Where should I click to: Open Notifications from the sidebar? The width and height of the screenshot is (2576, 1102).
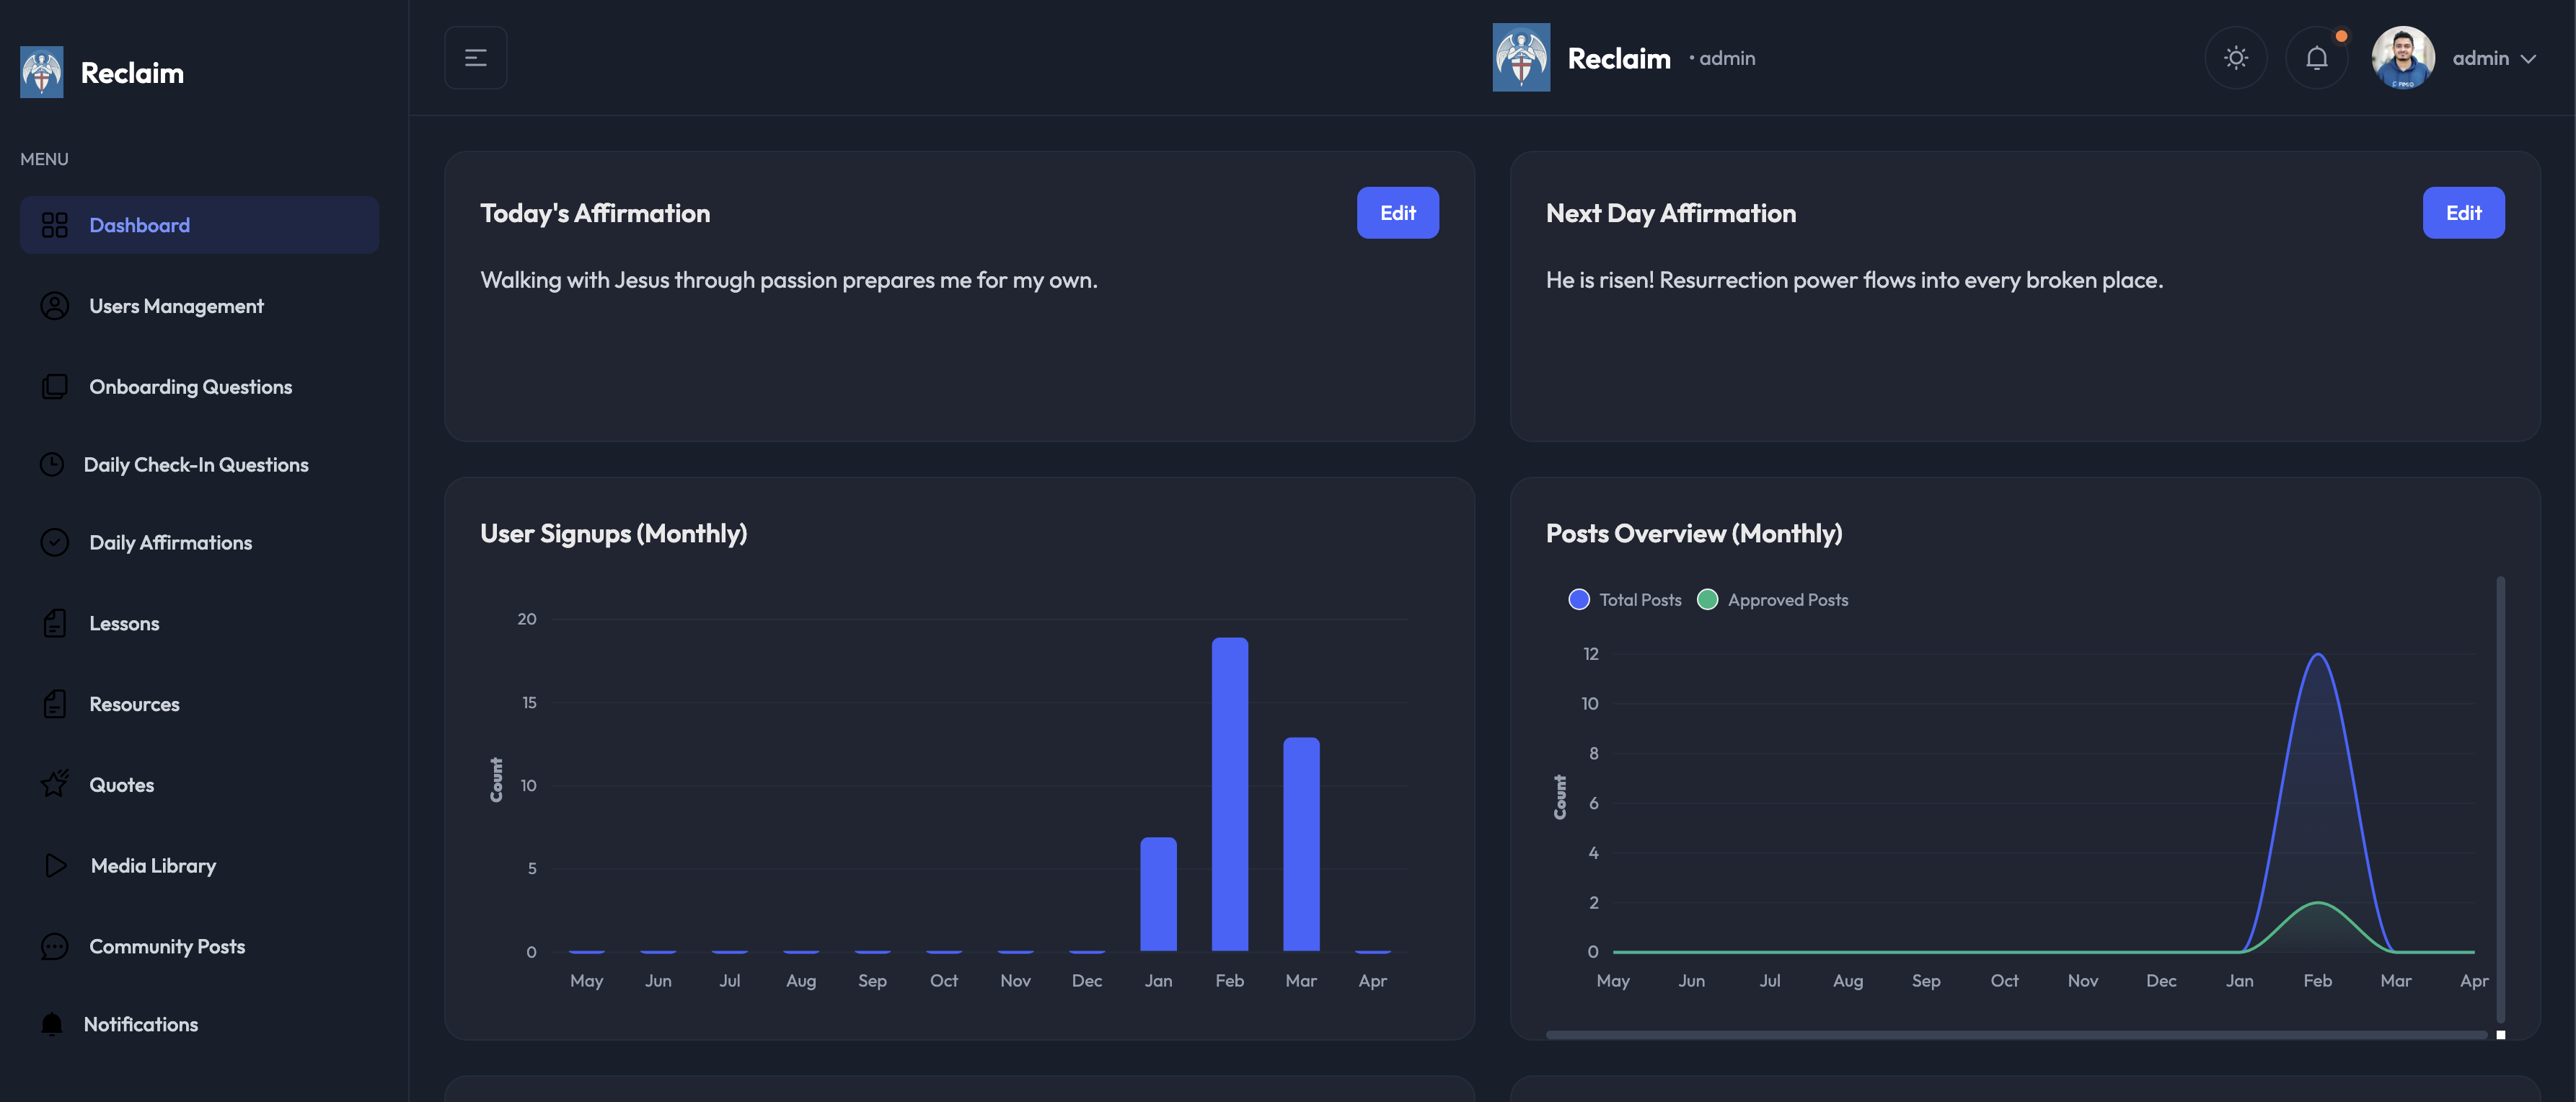199,1024
